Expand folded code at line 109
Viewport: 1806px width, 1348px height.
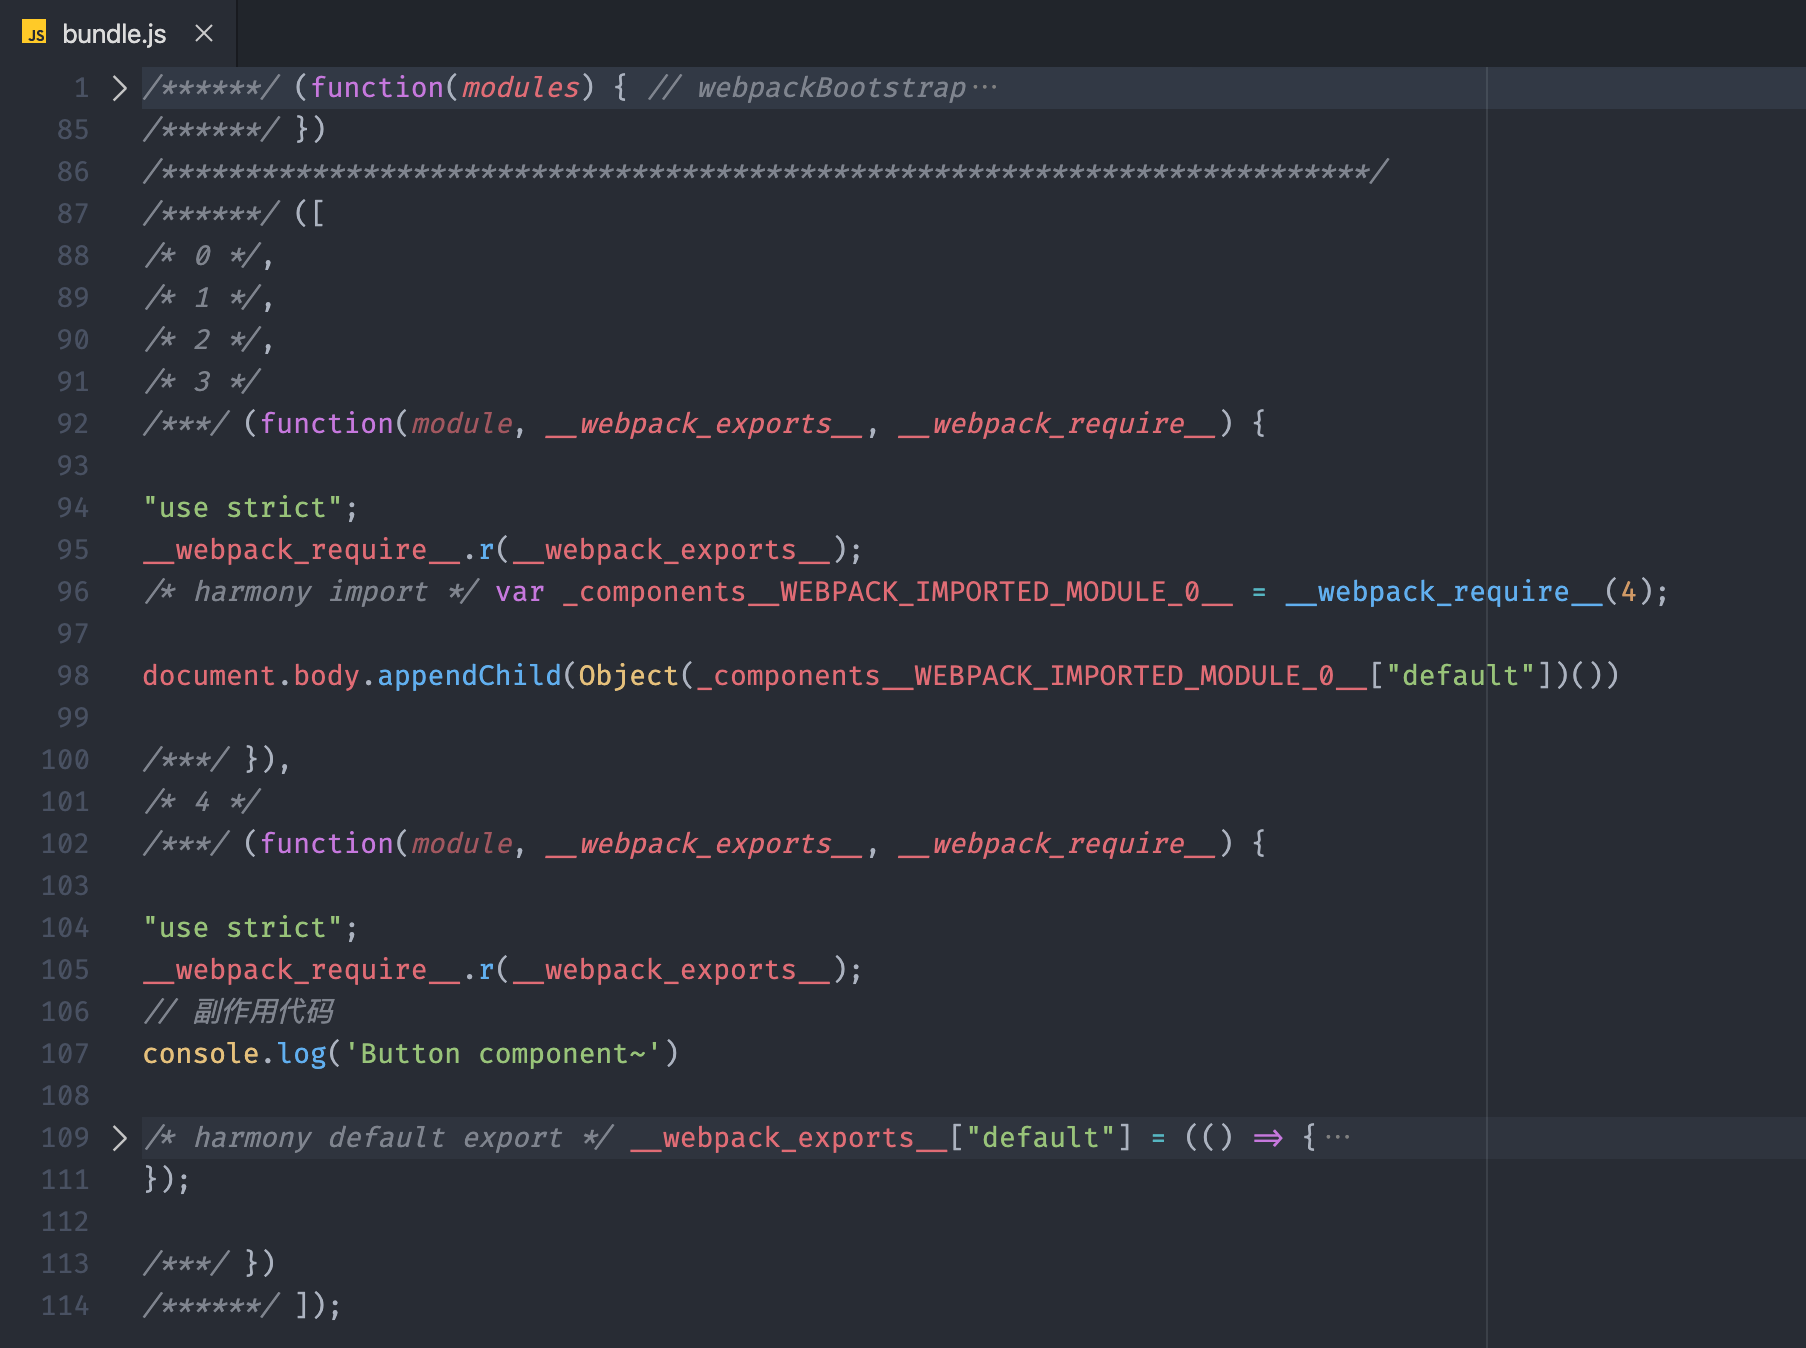[x=120, y=1138]
